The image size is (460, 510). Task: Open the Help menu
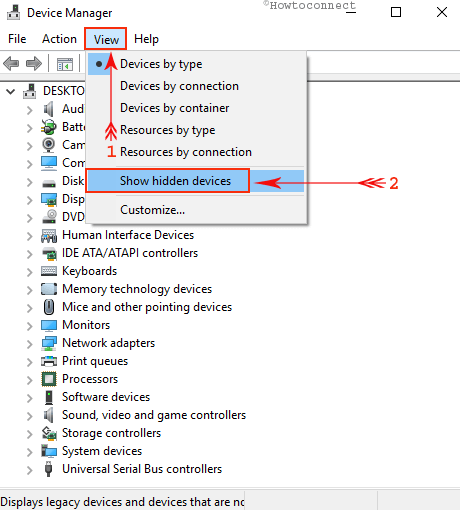click(x=146, y=39)
